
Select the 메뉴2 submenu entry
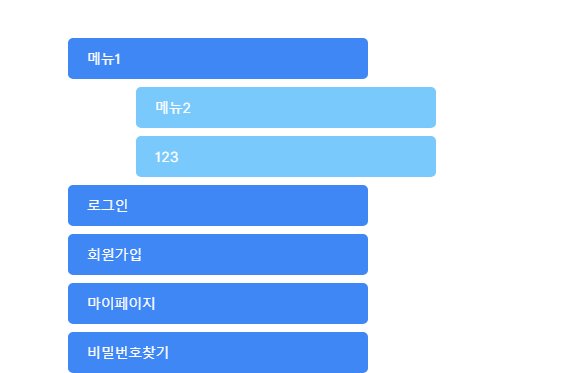tap(286, 107)
